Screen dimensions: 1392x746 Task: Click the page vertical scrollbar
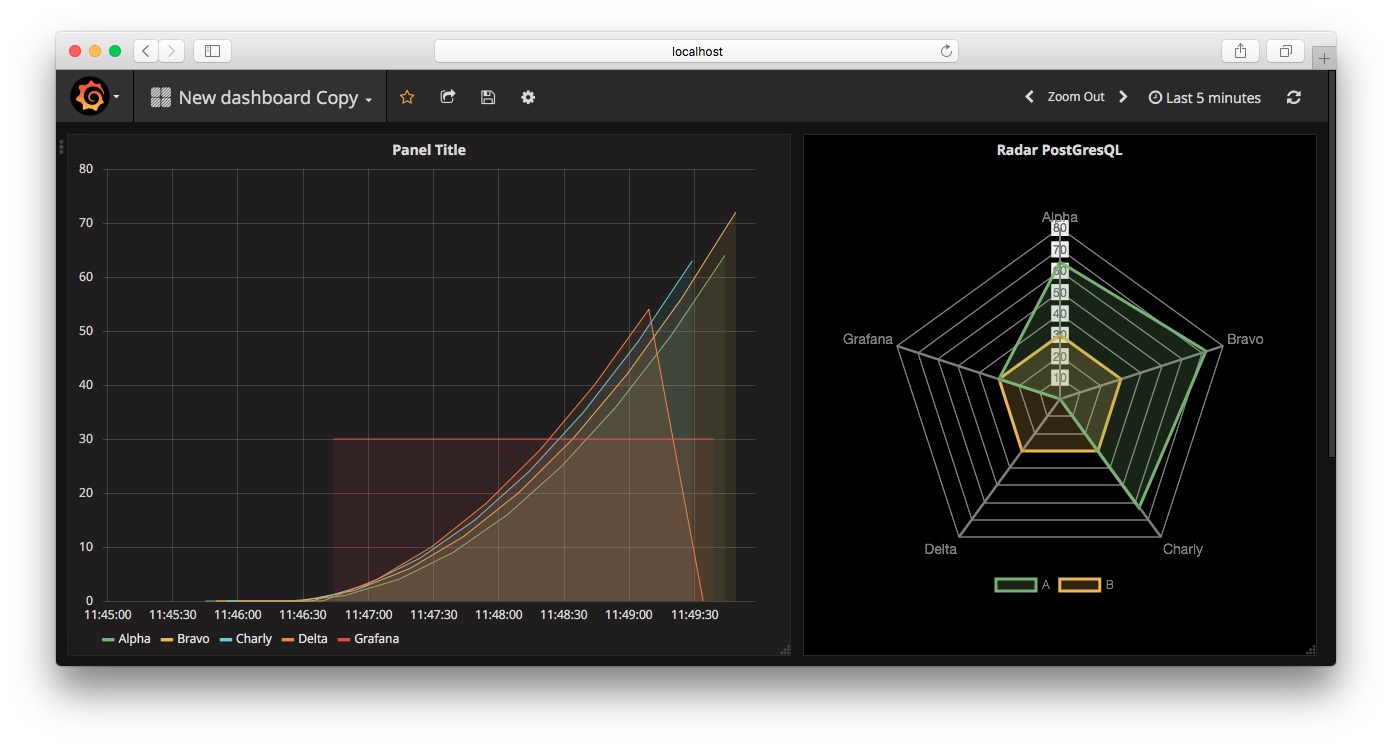coord(1331,264)
